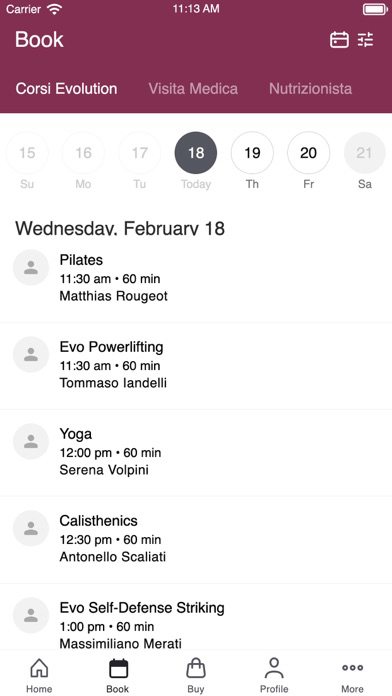Open the Calisthenics class with Antonello Scaliati

click(196, 539)
